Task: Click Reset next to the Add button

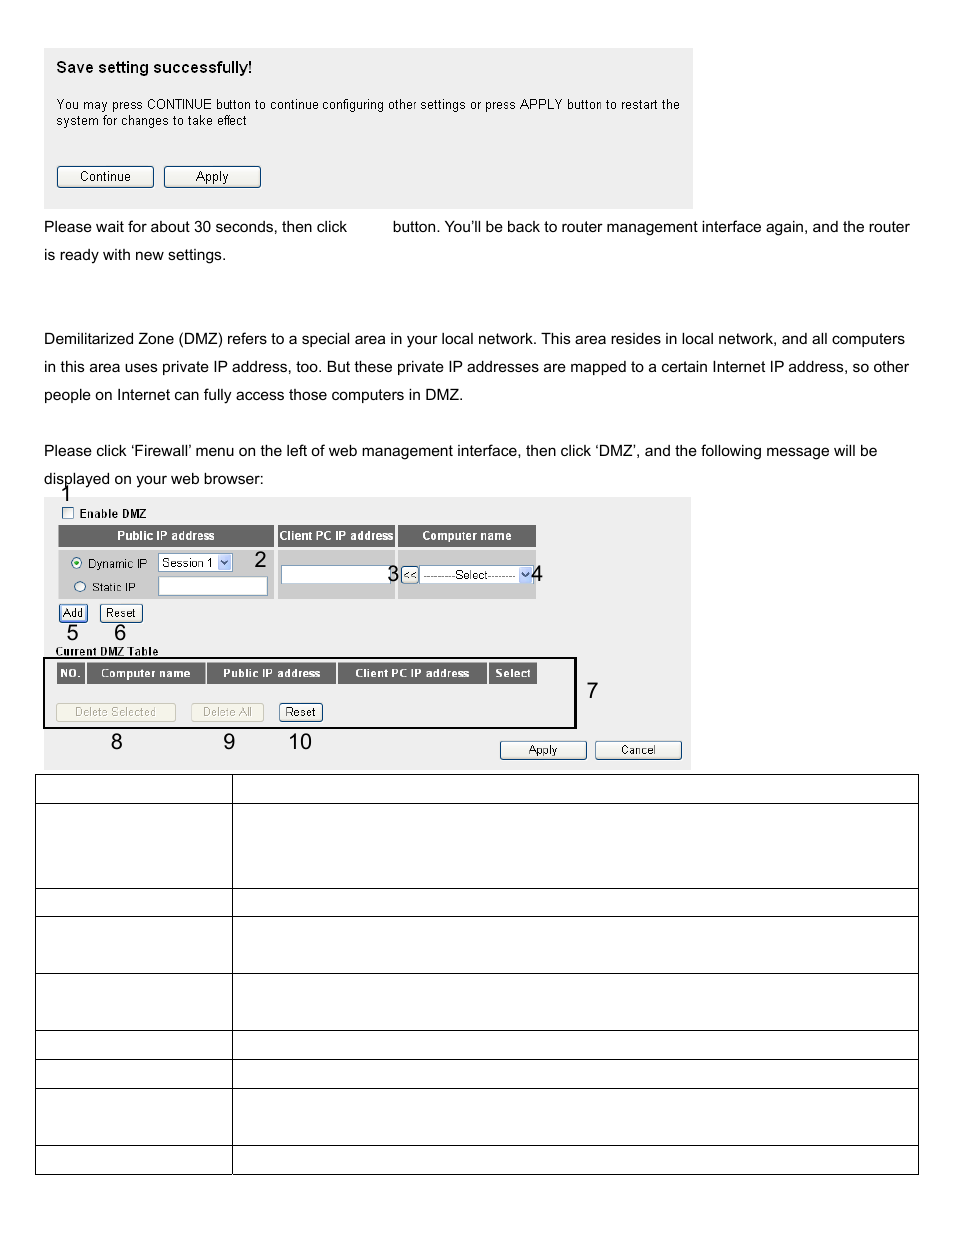Action: click(x=121, y=613)
